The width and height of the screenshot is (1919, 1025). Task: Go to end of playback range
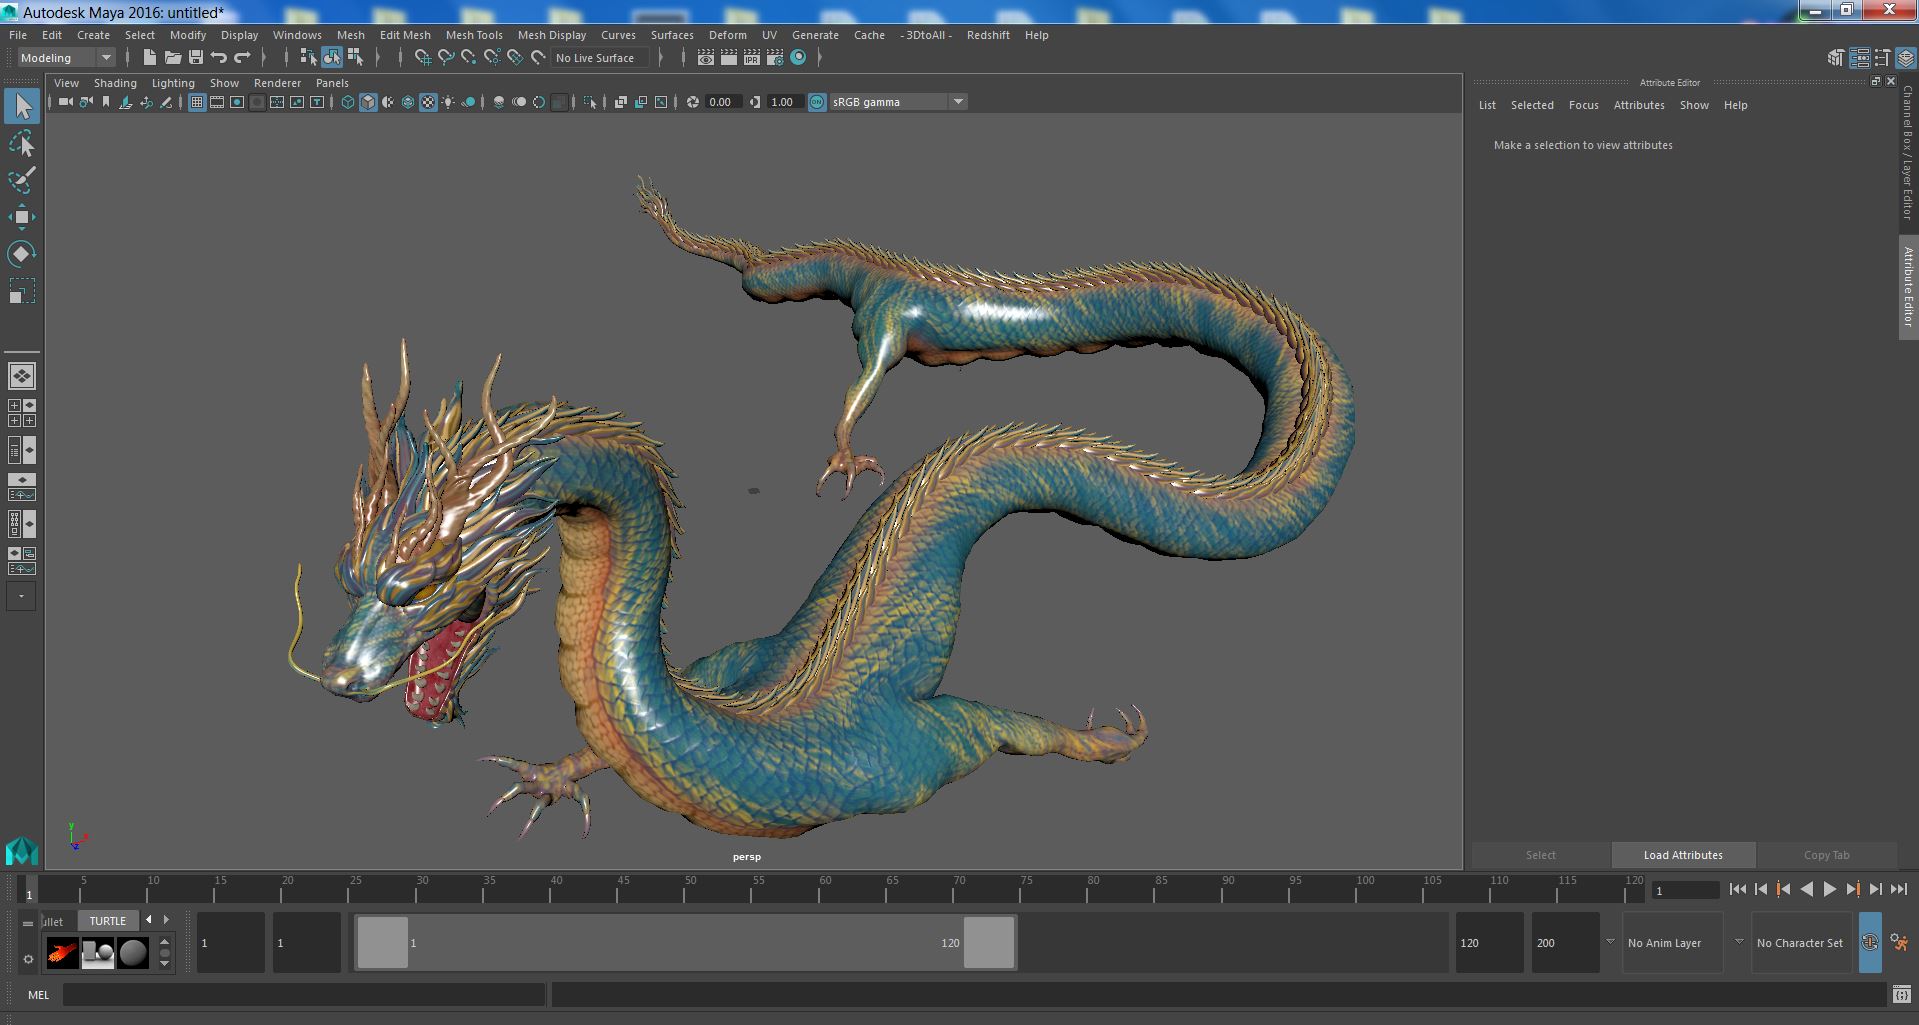pos(1899,889)
